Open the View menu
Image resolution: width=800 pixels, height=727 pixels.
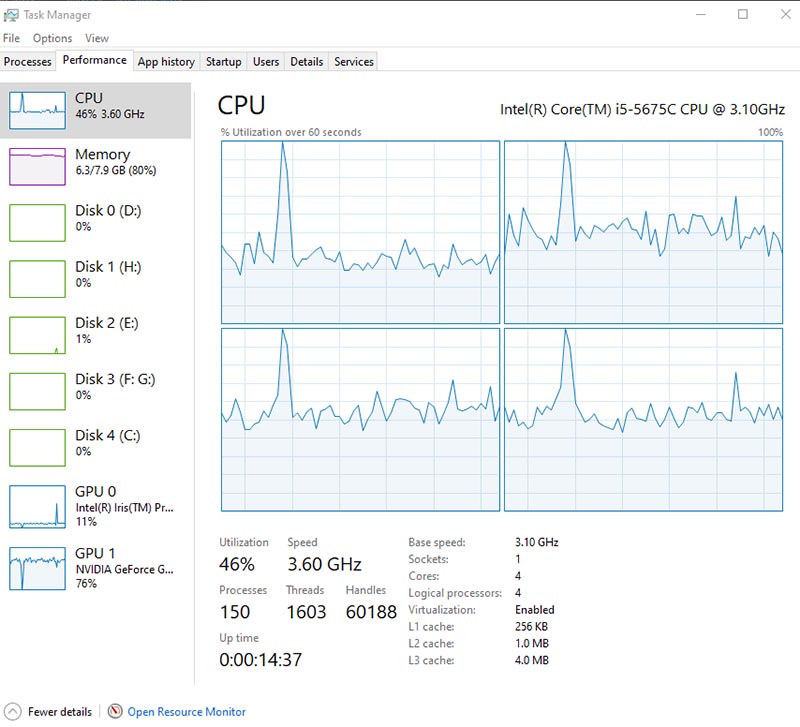click(x=96, y=38)
